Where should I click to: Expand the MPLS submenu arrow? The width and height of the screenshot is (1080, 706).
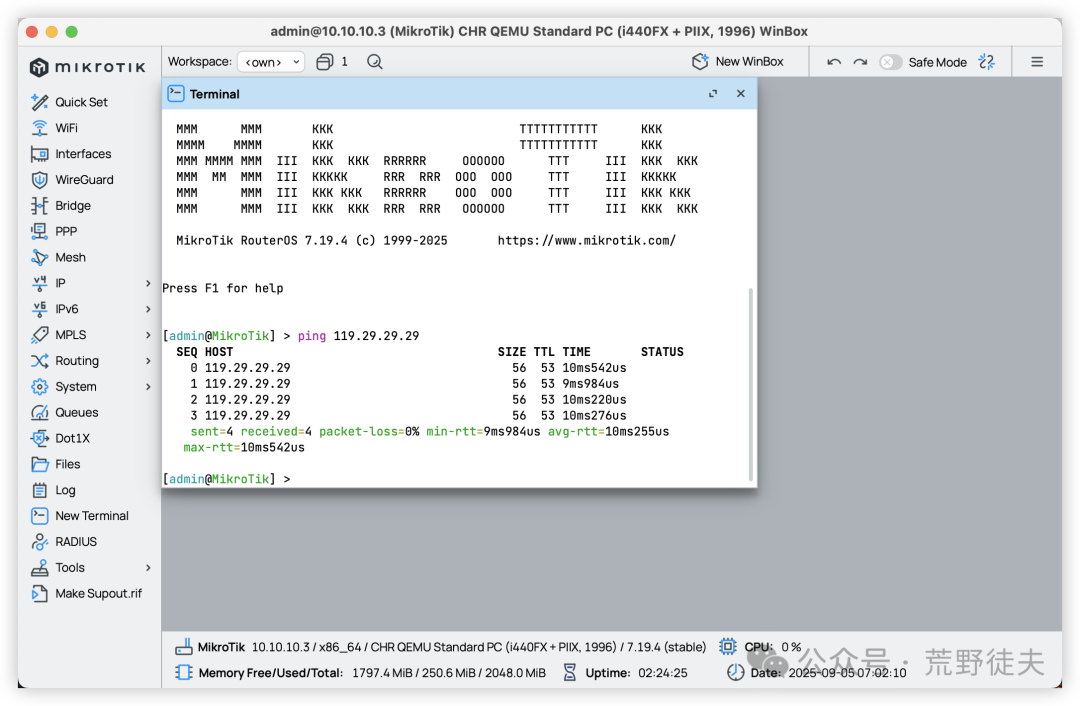click(148, 335)
